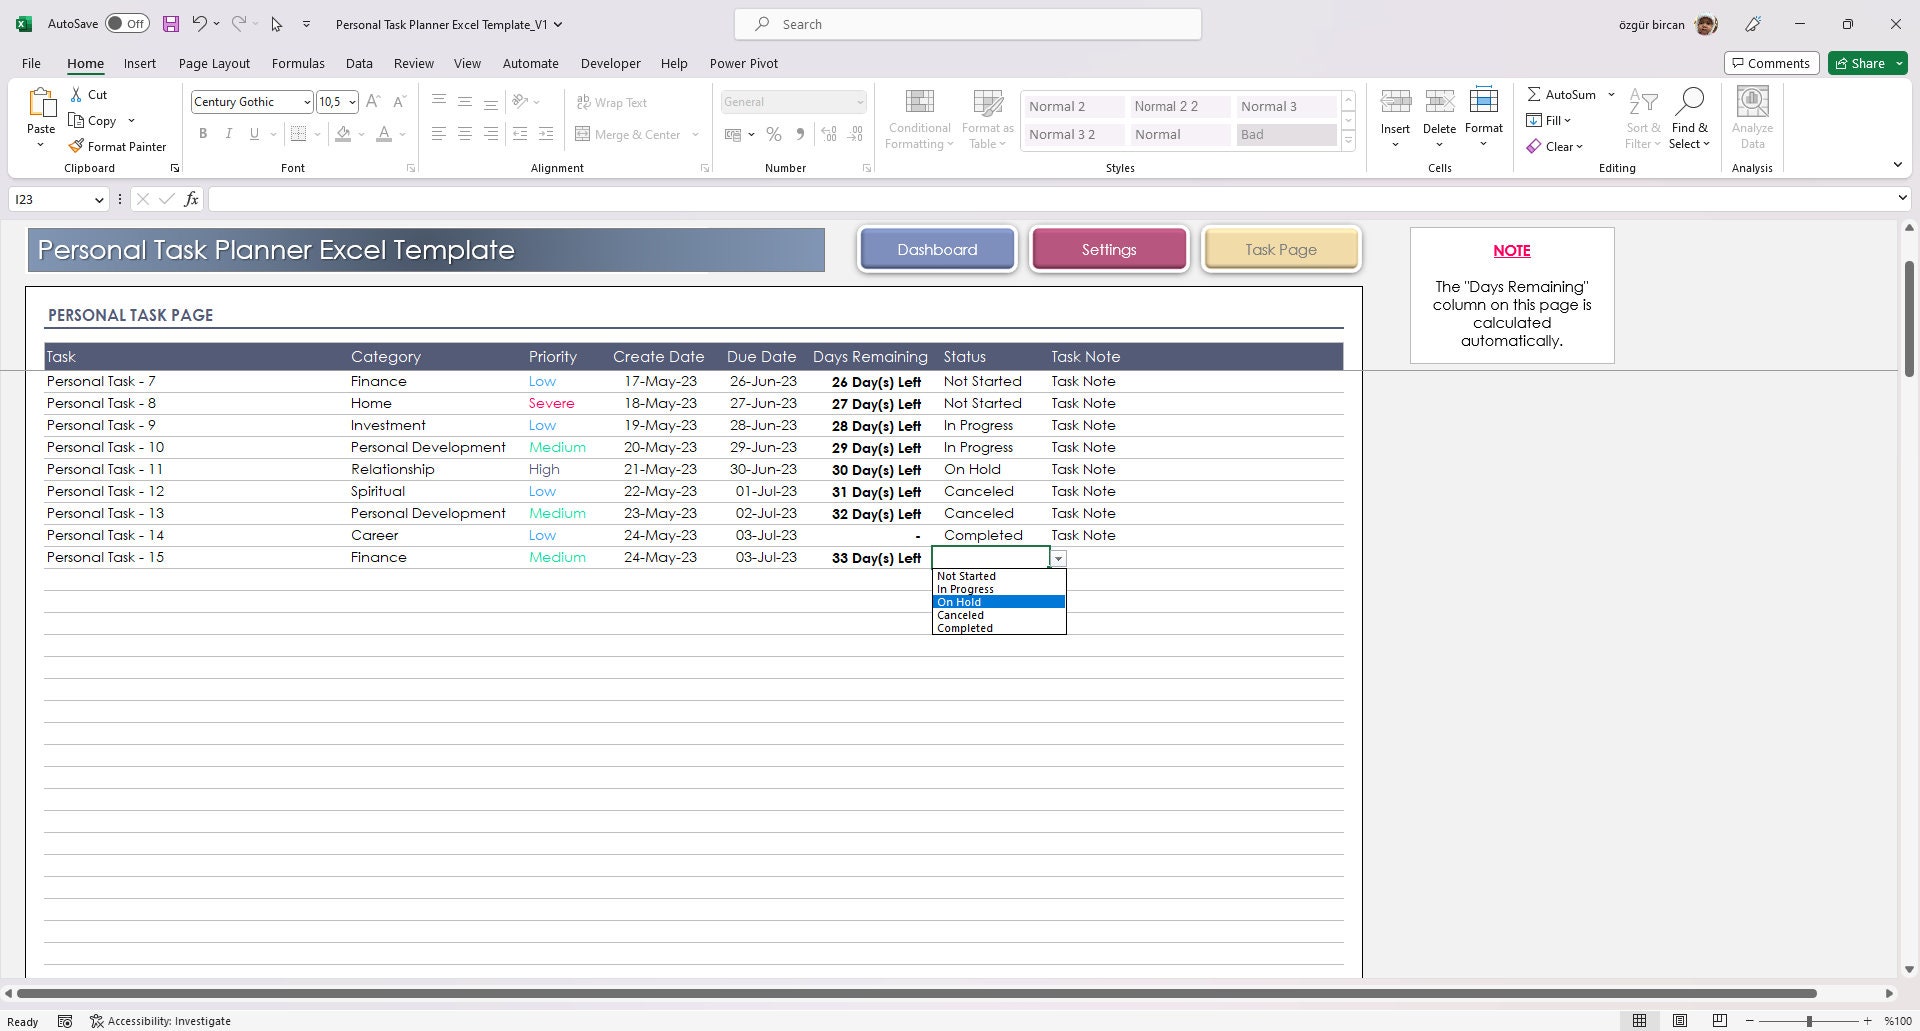Open Find & Select magnifier
The width and height of the screenshot is (1920, 1031).
coord(1689,101)
